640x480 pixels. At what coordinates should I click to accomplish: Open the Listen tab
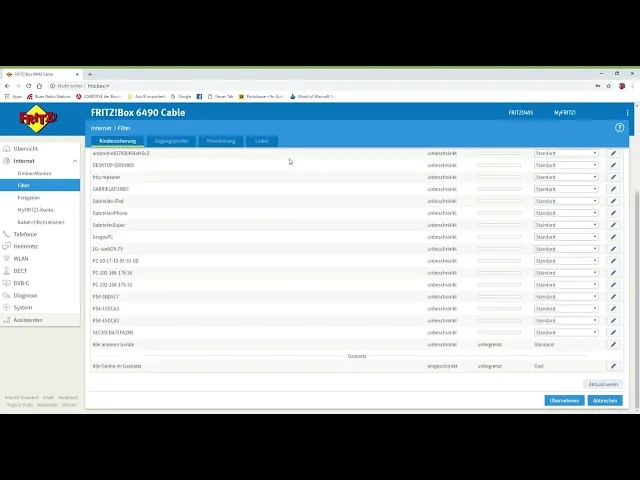[x=262, y=141]
